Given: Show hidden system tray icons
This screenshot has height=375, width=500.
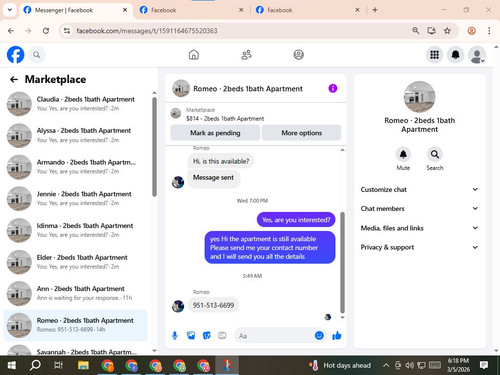Looking at the screenshot, I should tap(386, 365).
